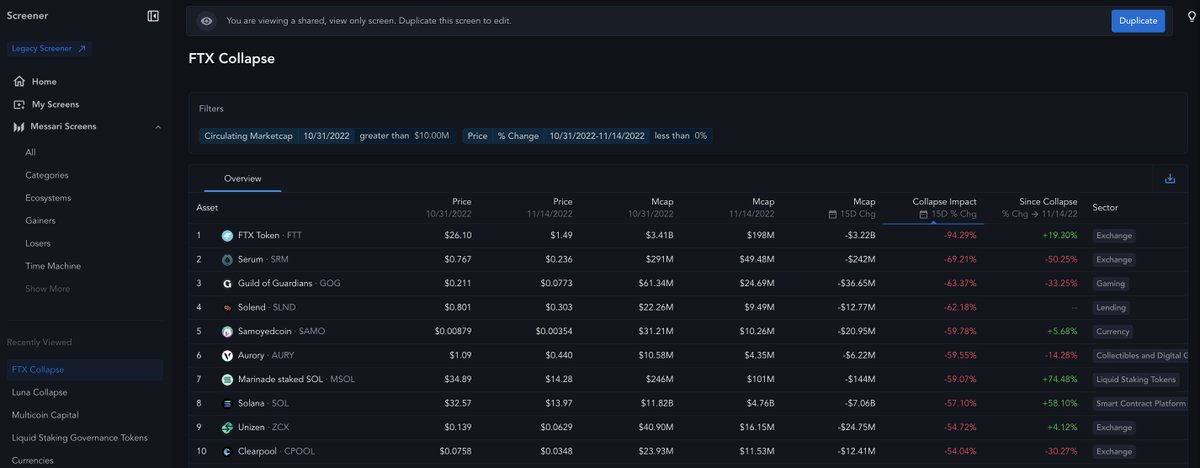This screenshot has height=468, width=1200.
Task: Click Marinade staked SOL · MSOL name
Action: pyautogui.click(x=296, y=380)
